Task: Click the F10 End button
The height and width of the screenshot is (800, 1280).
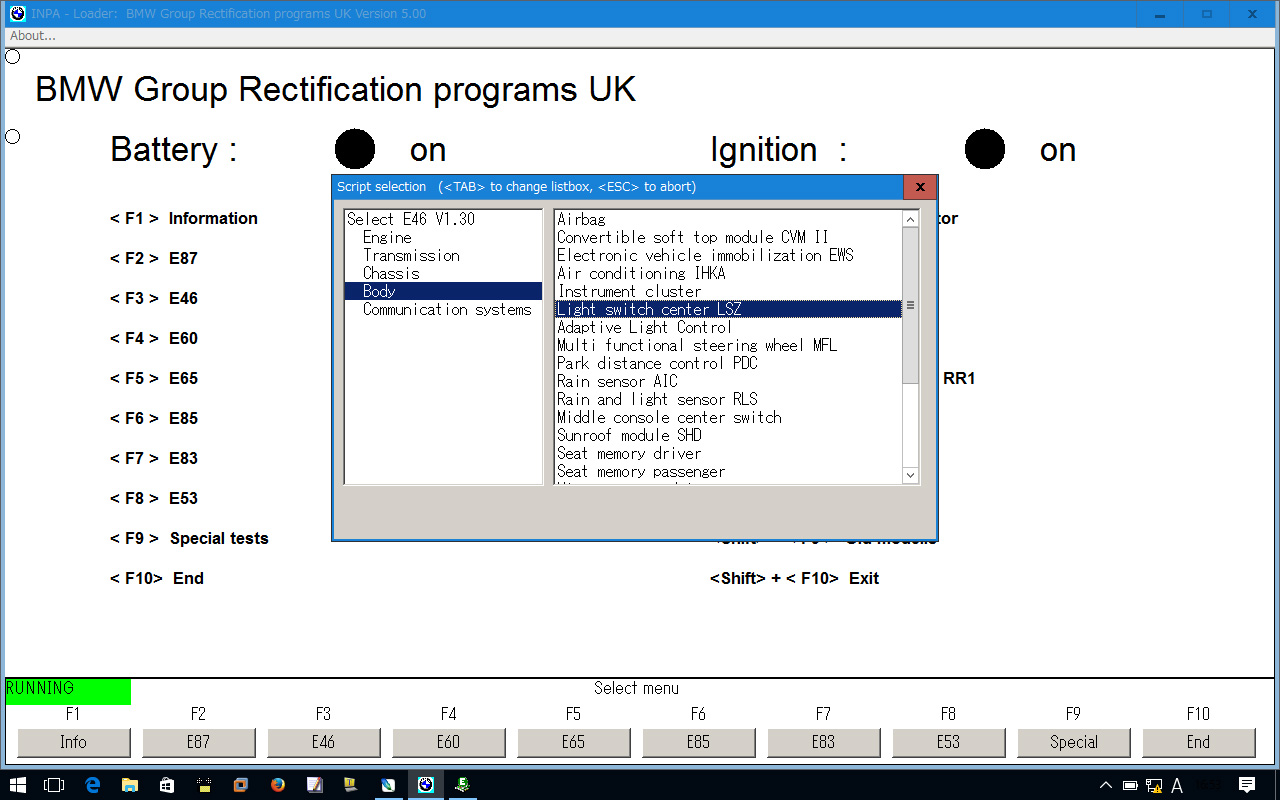Action: pos(1198,742)
